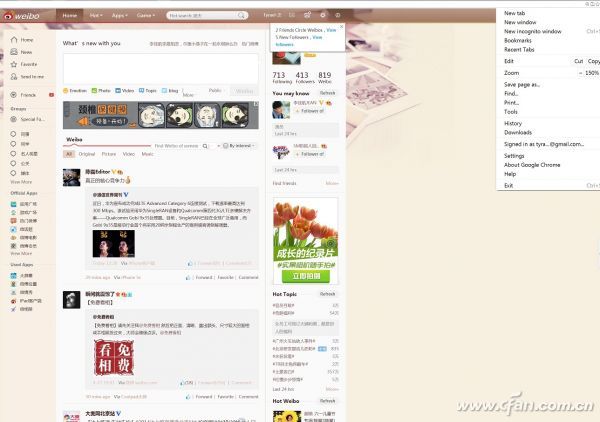600x422 pixels.
Task: Click the Weibo logo in the header
Action: [22, 16]
